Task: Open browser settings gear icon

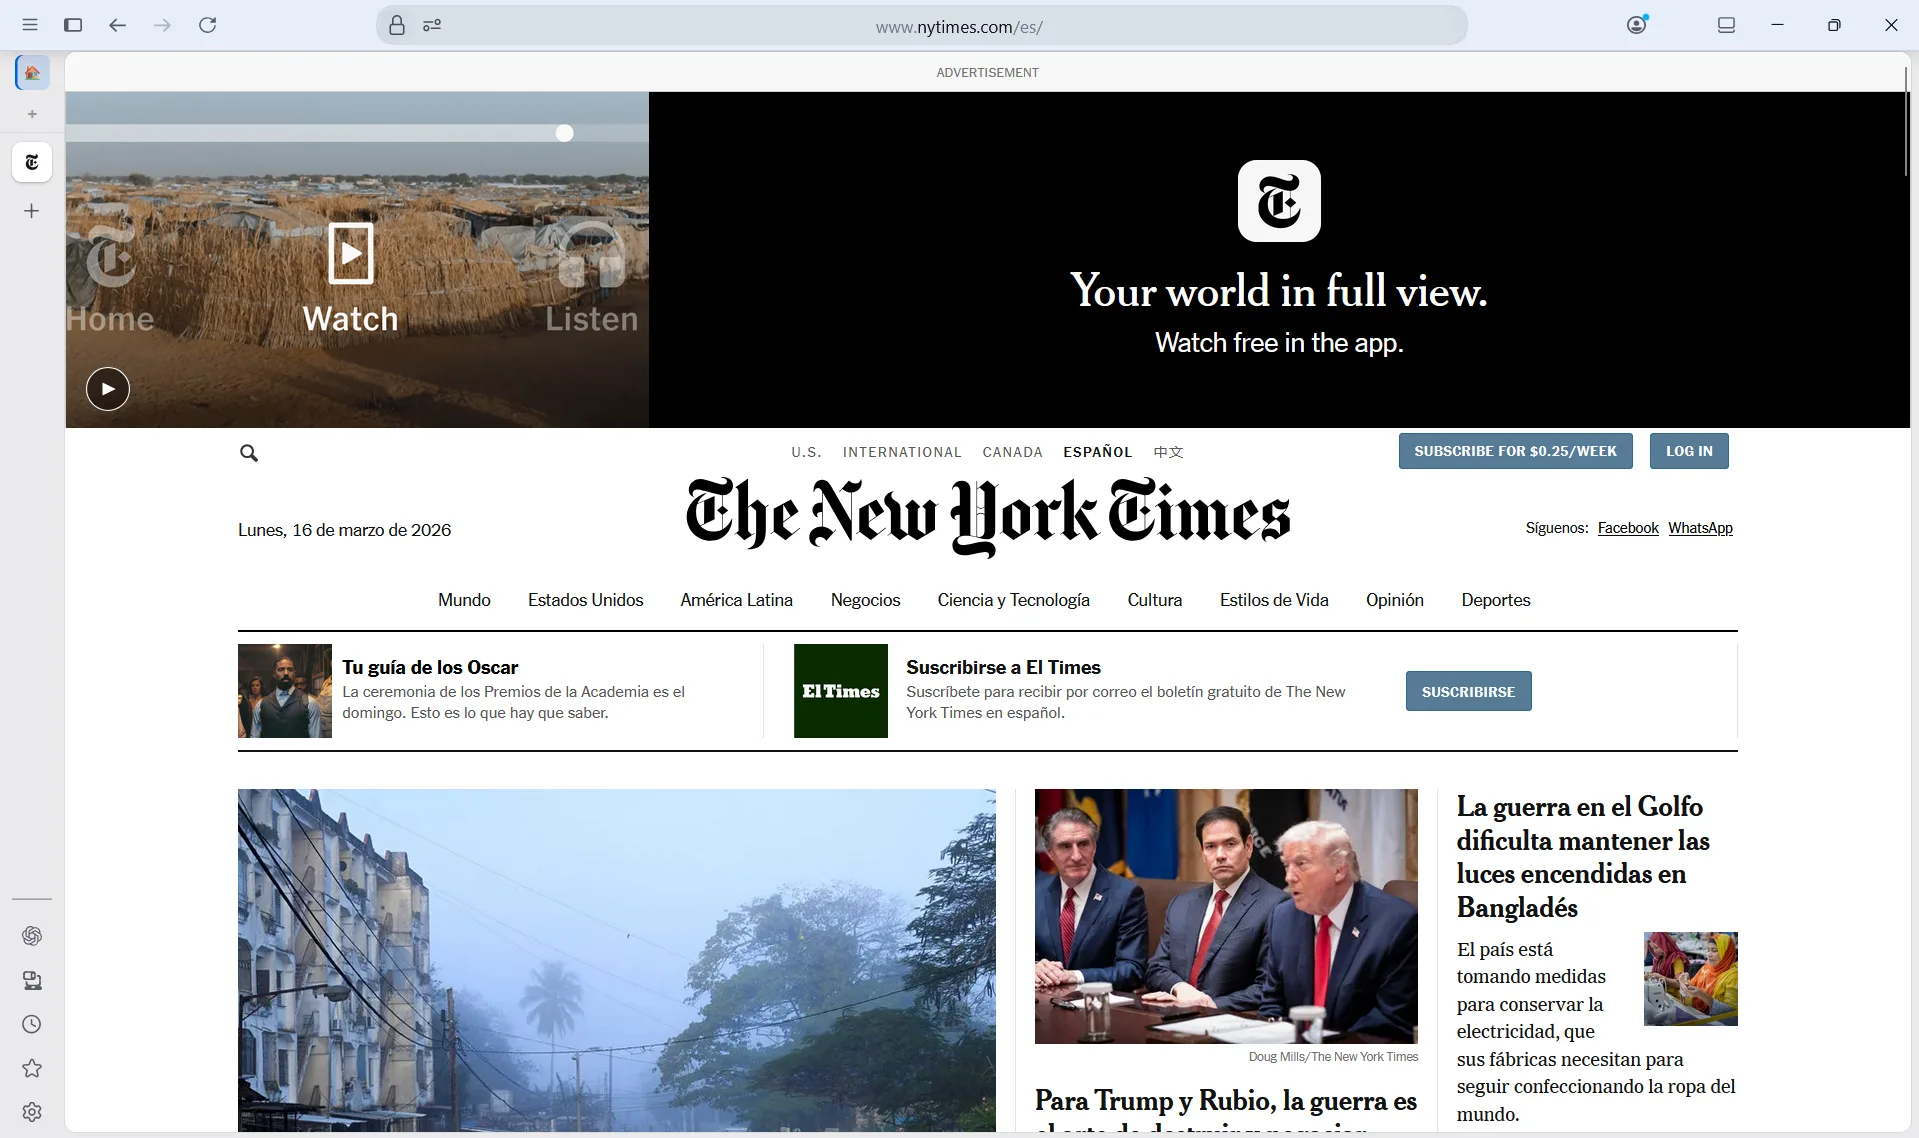Action: 32,1112
